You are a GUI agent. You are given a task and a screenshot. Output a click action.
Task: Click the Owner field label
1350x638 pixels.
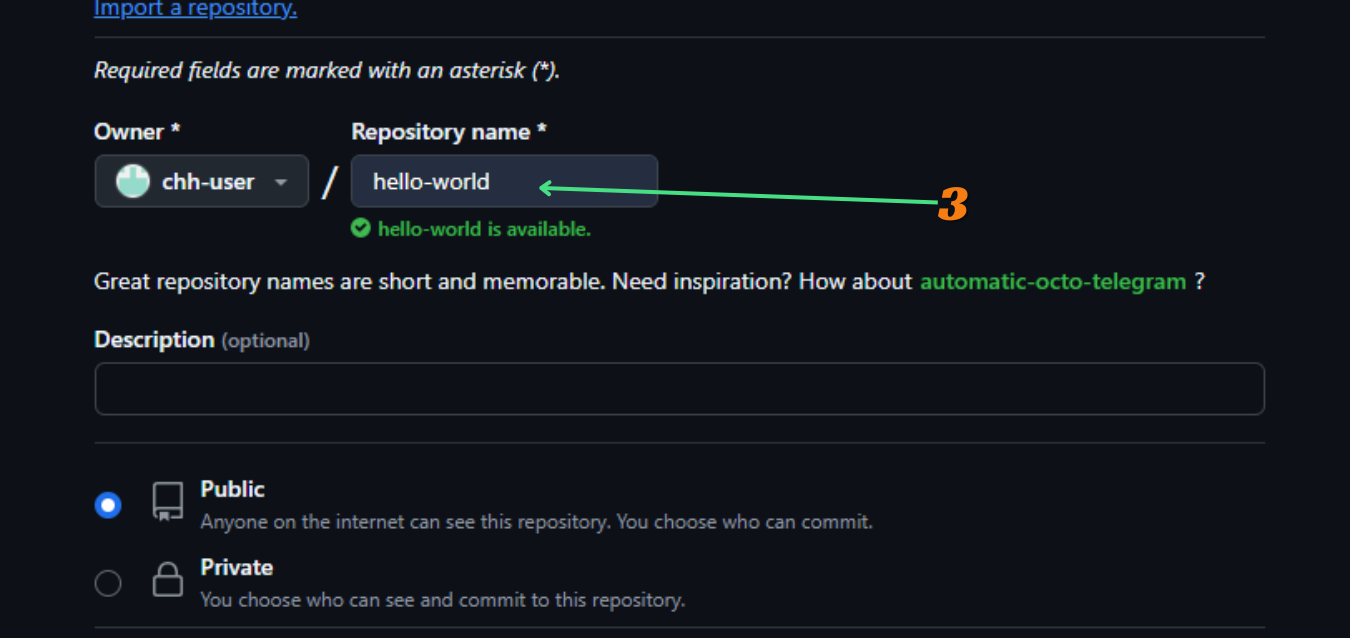pos(136,132)
